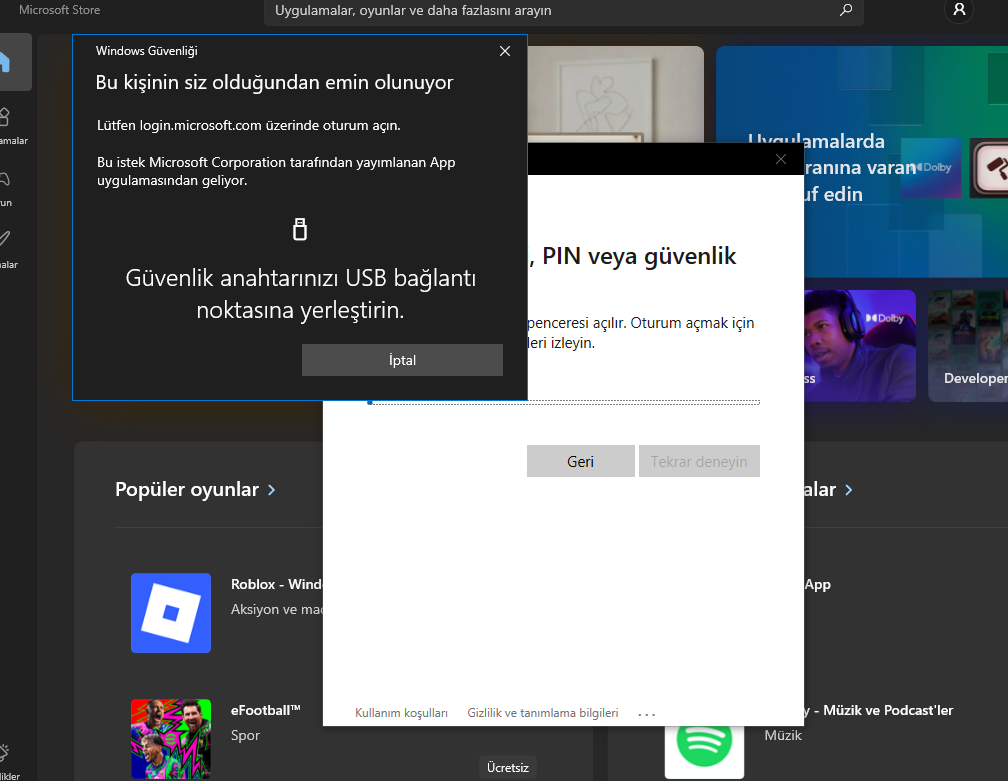
Task: Open the eFootball game icon
Action: coord(171,739)
